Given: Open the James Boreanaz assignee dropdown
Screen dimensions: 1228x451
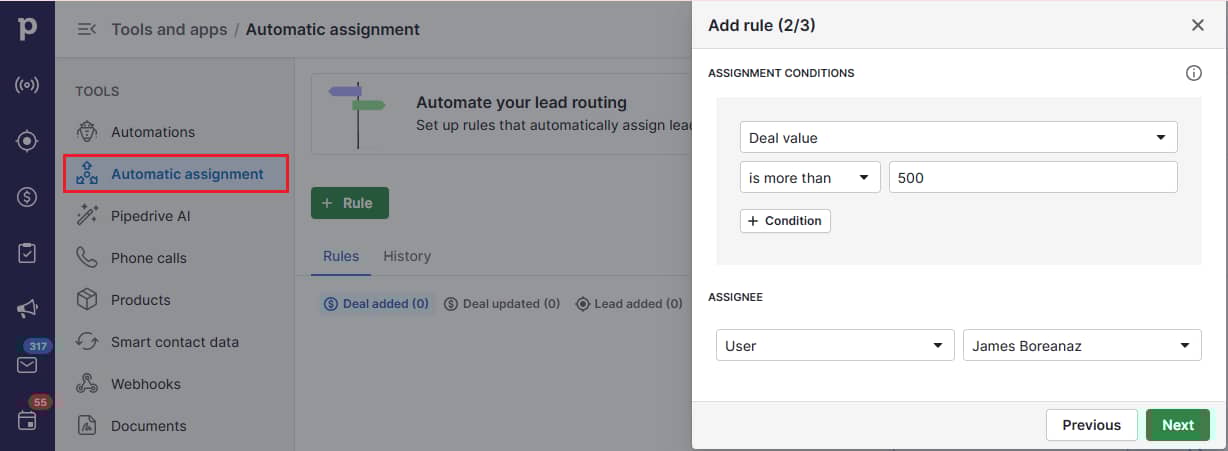Looking at the screenshot, I should 1082,345.
